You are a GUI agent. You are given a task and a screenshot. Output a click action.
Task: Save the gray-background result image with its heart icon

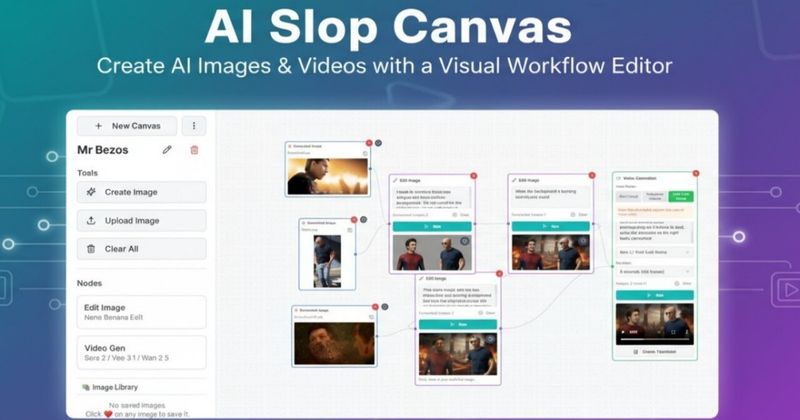pyautogui.click(x=464, y=241)
